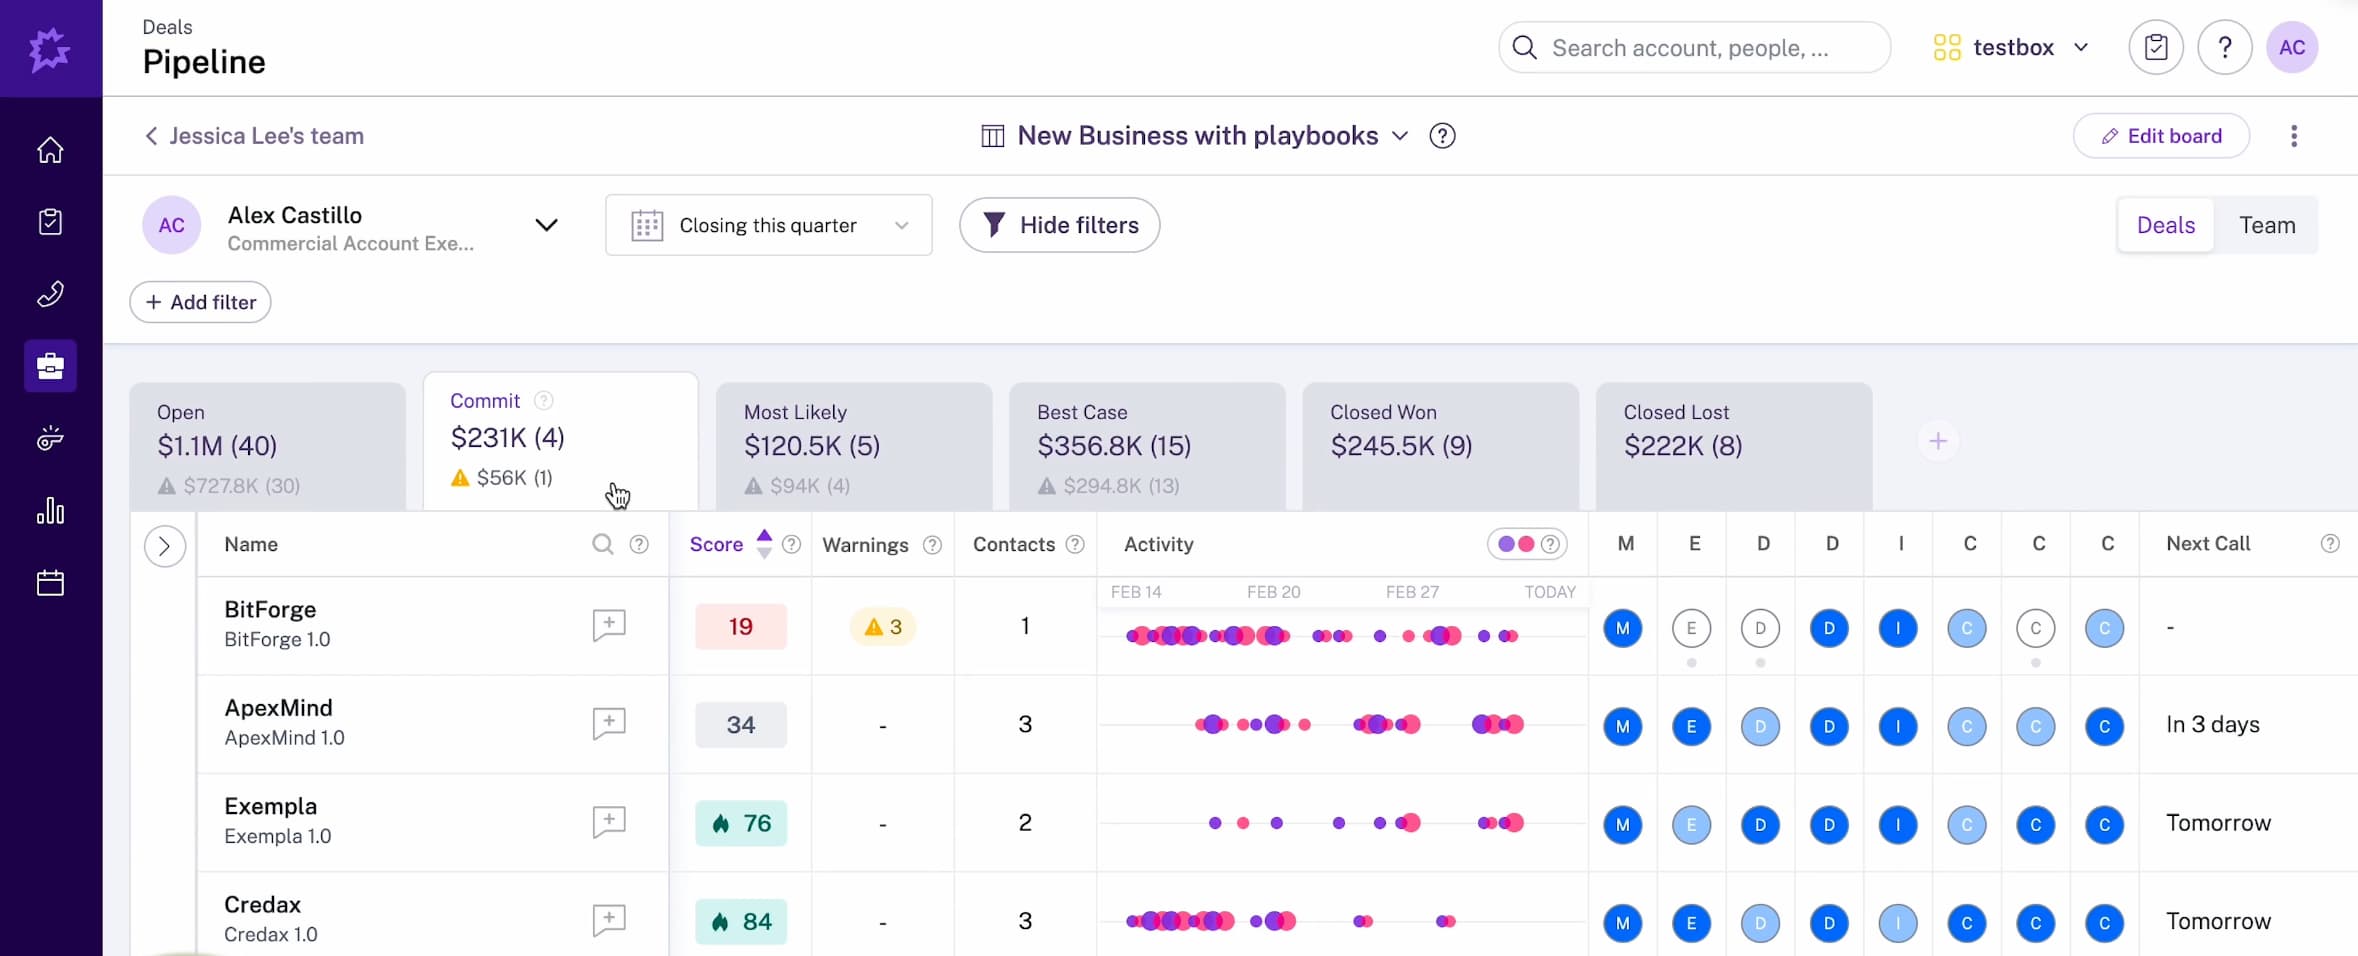Add a note to ApexMind deal
The image size is (2358, 956).
click(609, 723)
